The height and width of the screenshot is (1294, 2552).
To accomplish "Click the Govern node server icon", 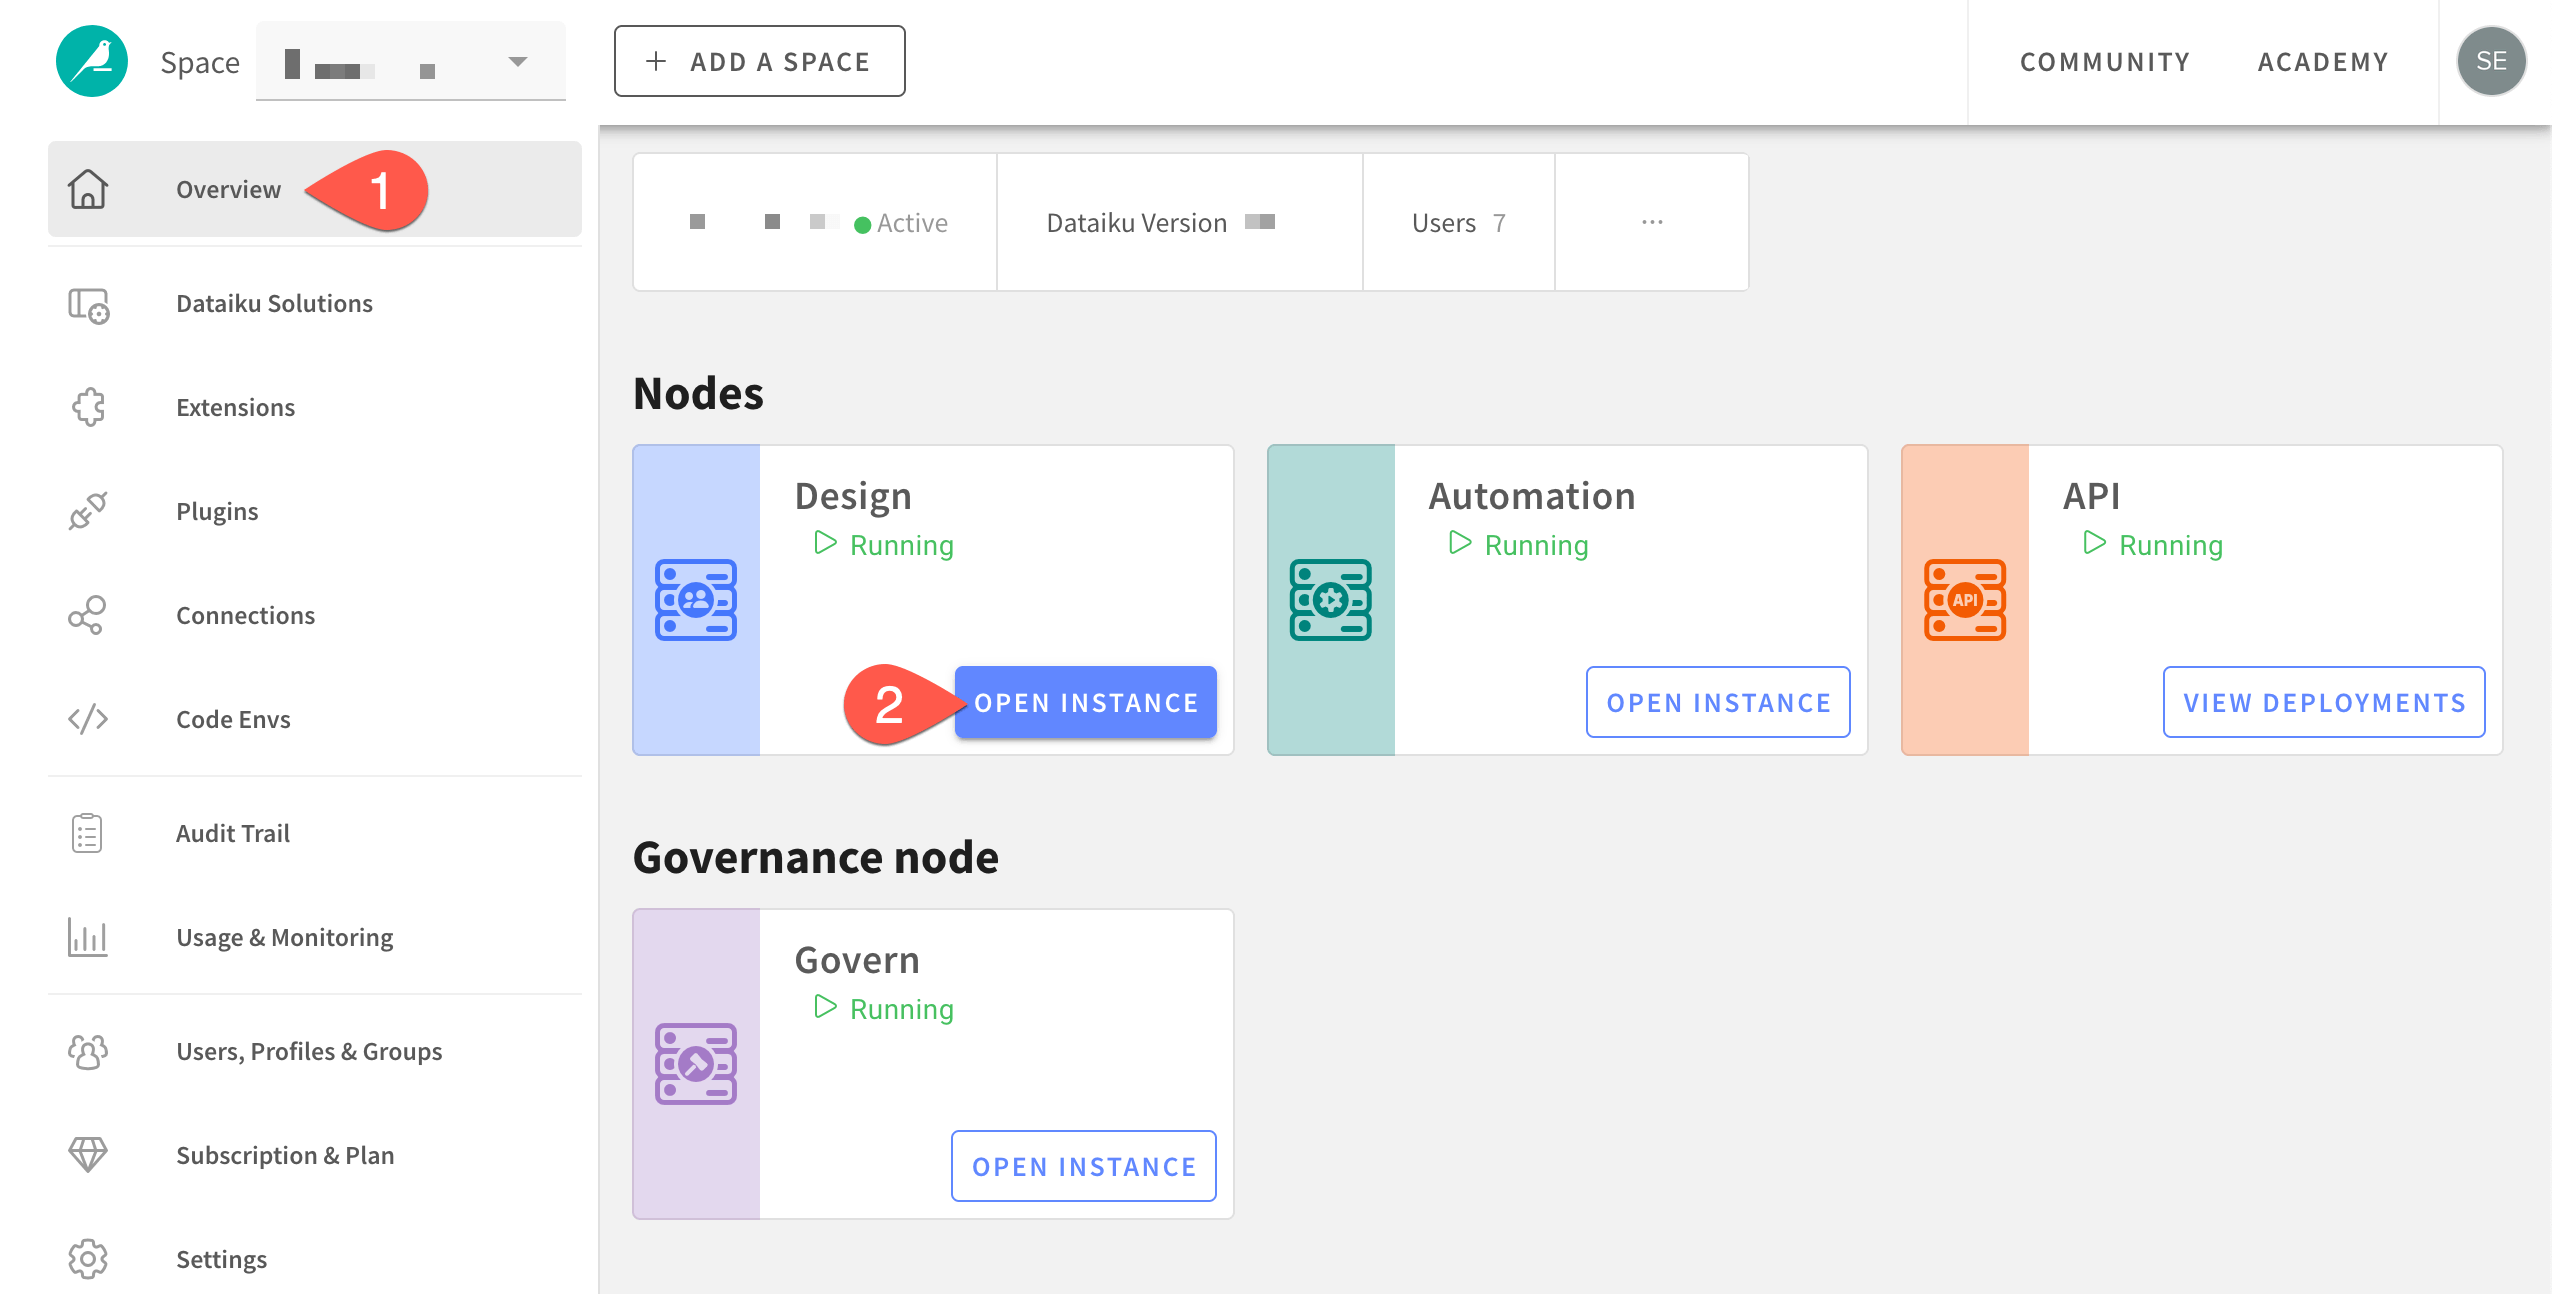I will [x=696, y=1064].
